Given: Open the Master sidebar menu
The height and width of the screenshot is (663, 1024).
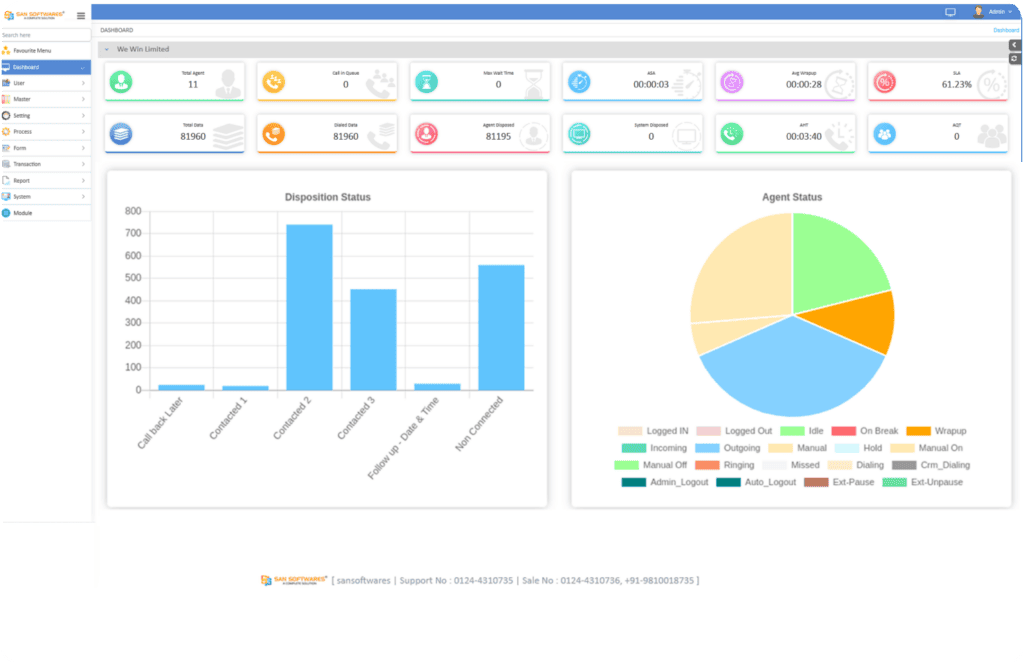Looking at the screenshot, I should click(x=46, y=99).
